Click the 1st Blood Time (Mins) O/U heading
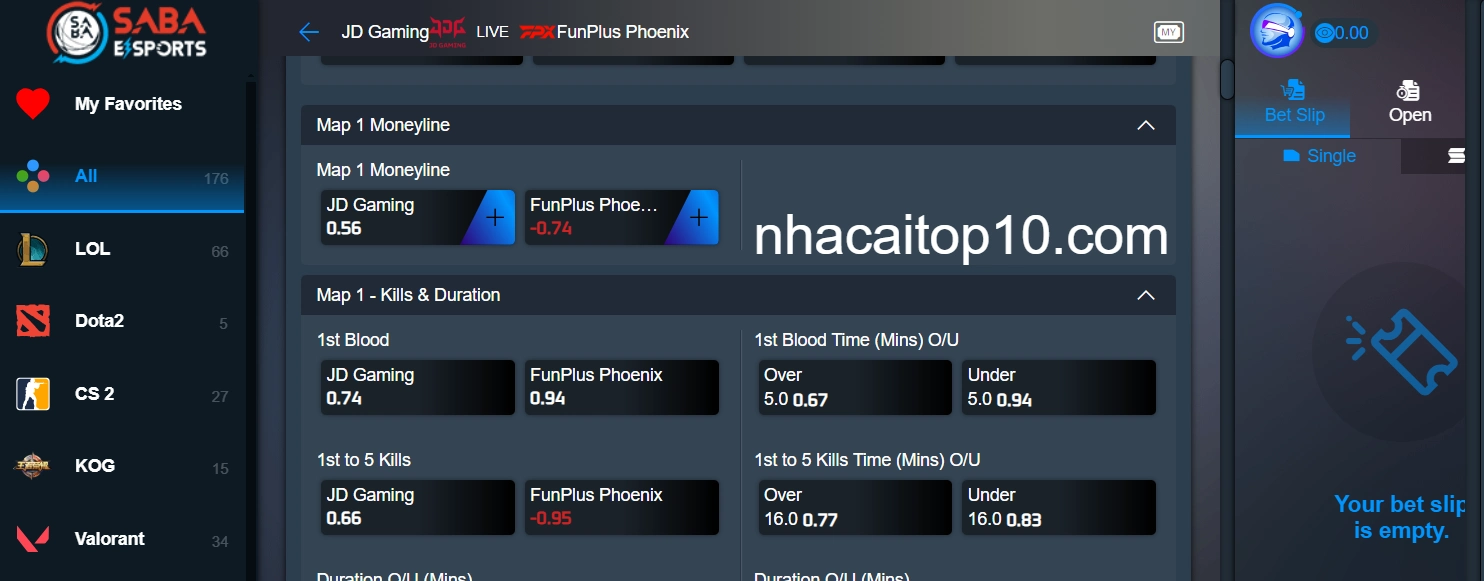Screen dimensions: 1484x581 [x=856, y=340]
